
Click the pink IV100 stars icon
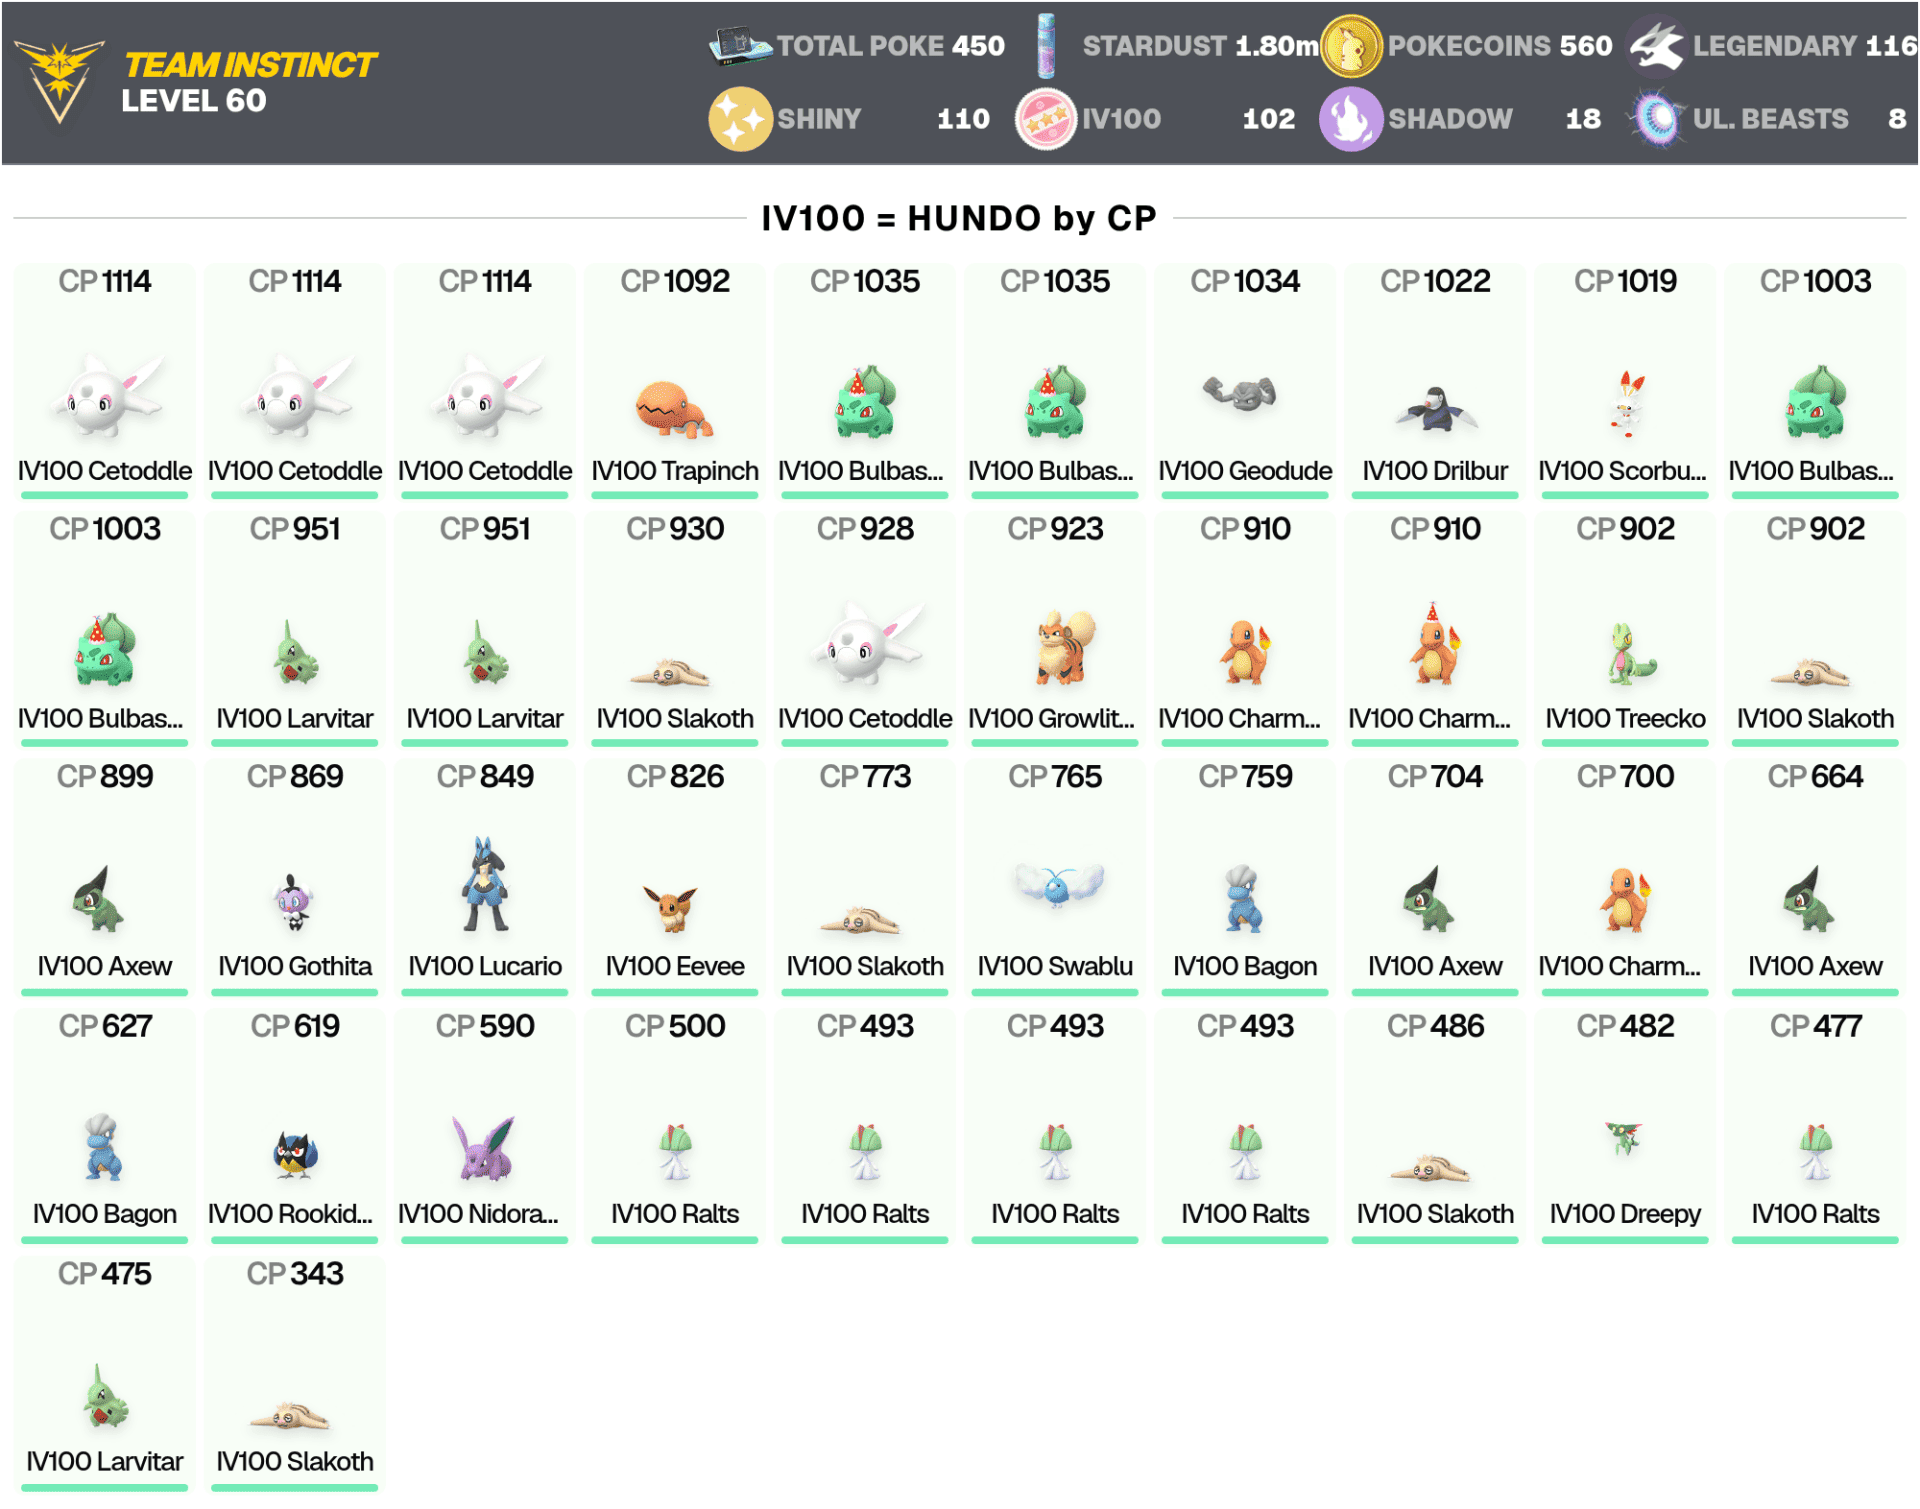pos(1045,118)
